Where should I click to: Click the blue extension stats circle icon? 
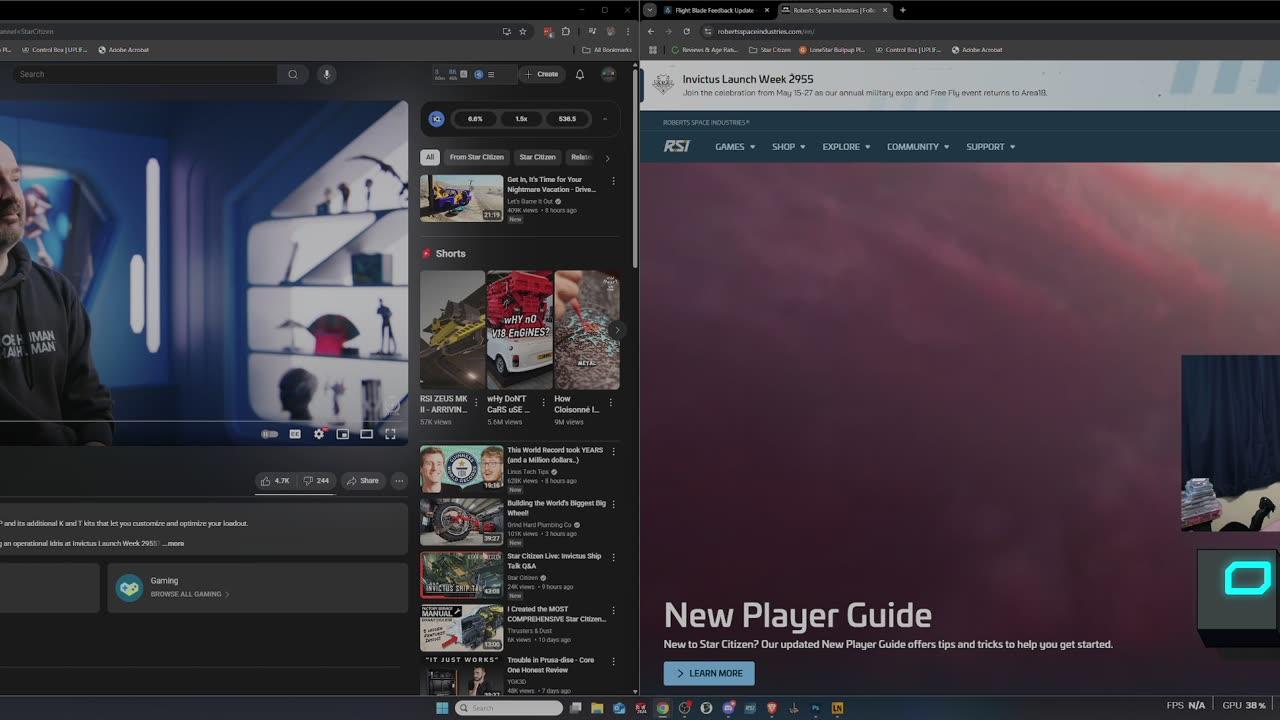coord(436,119)
